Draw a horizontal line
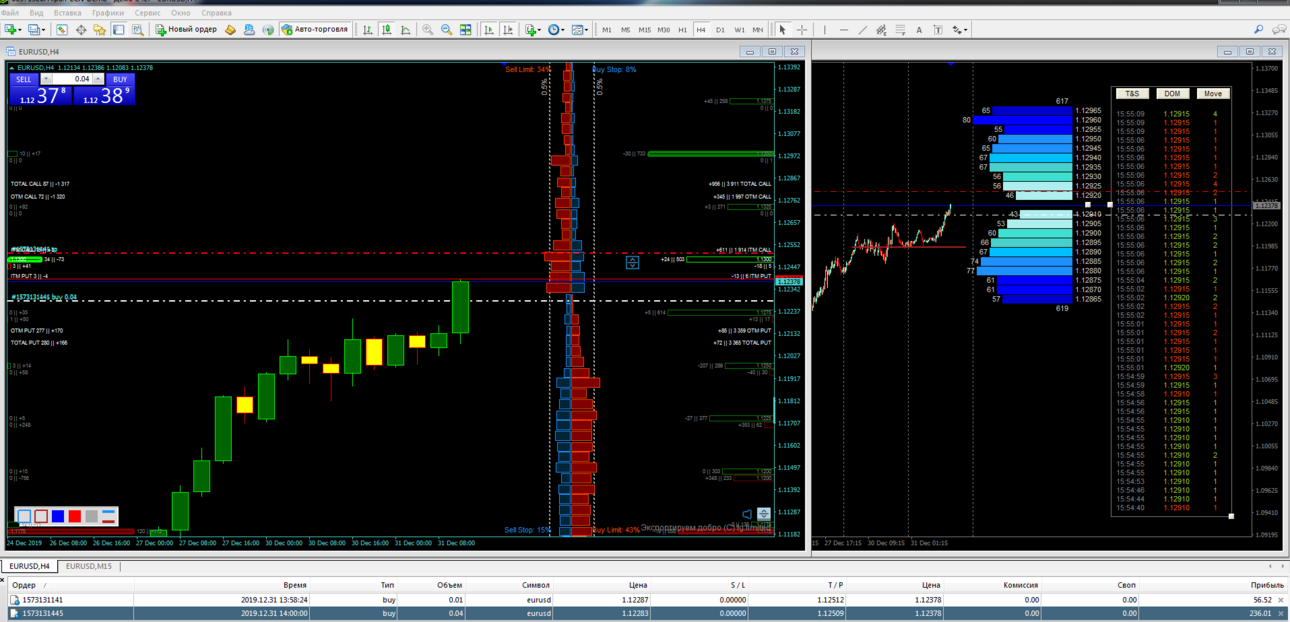1290x622 pixels. pos(844,30)
